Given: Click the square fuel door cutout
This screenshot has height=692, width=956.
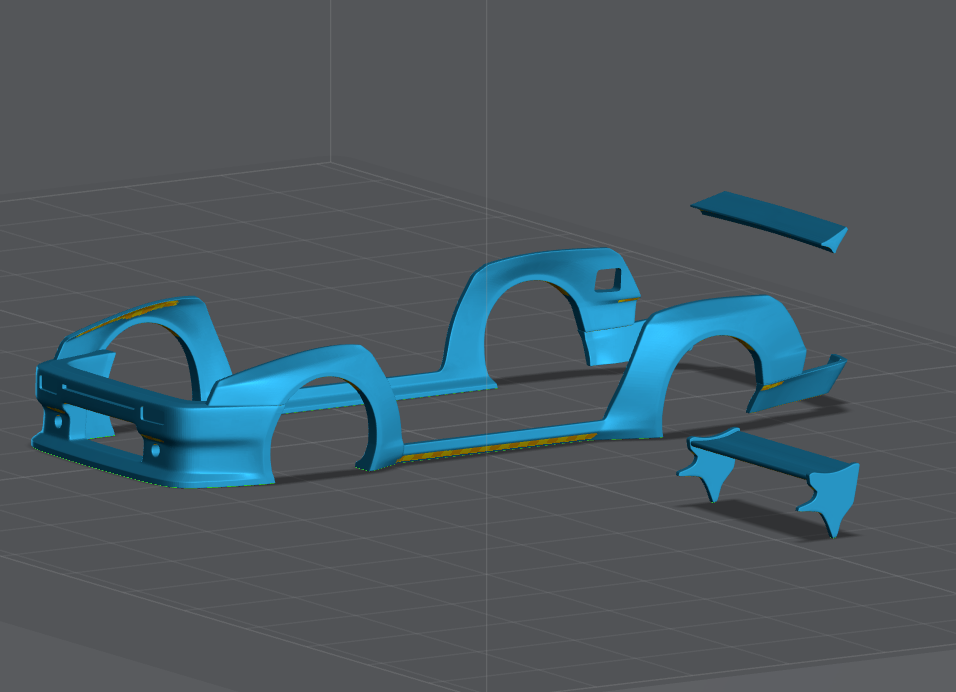Looking at the screenshot, I should point(606,281).
